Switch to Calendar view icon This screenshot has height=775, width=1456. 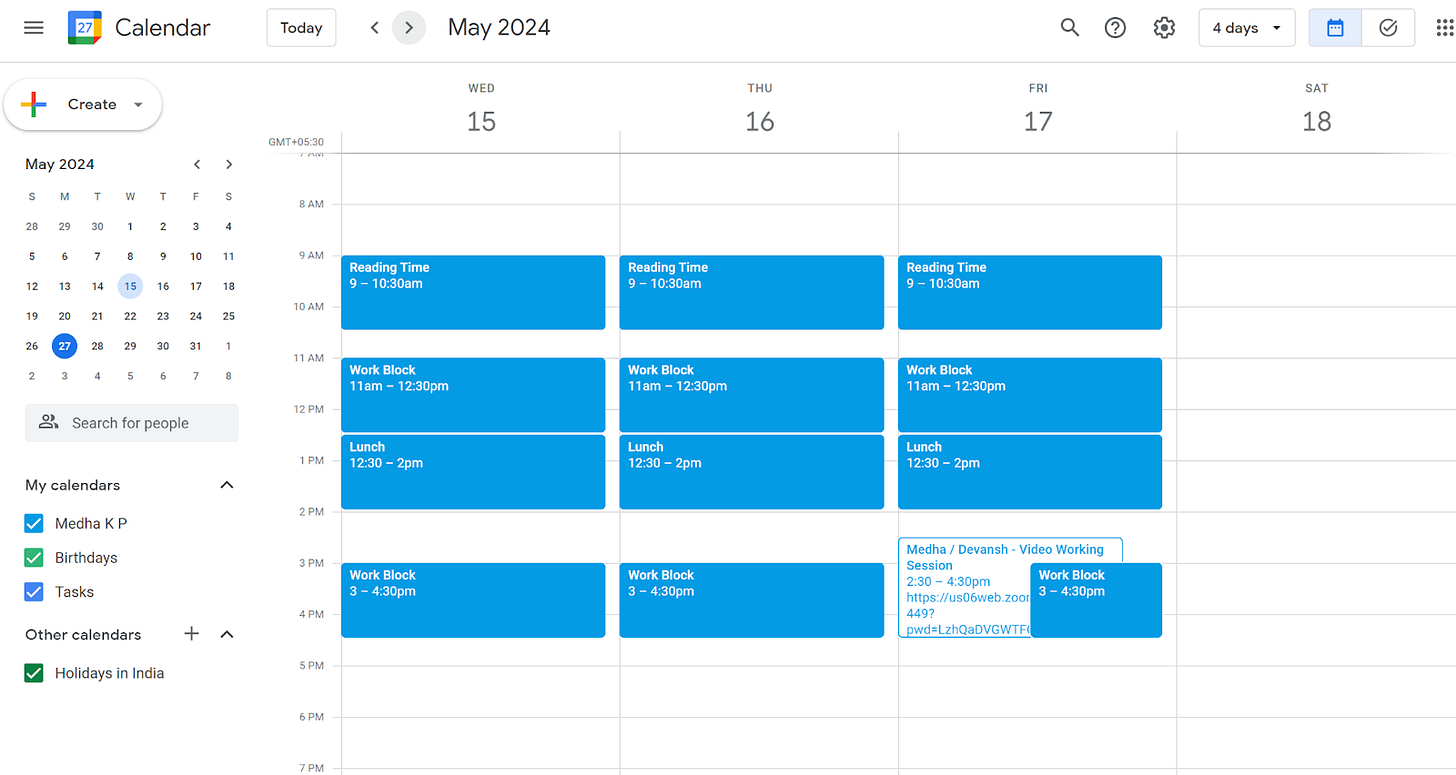(x=1335, y=28)
